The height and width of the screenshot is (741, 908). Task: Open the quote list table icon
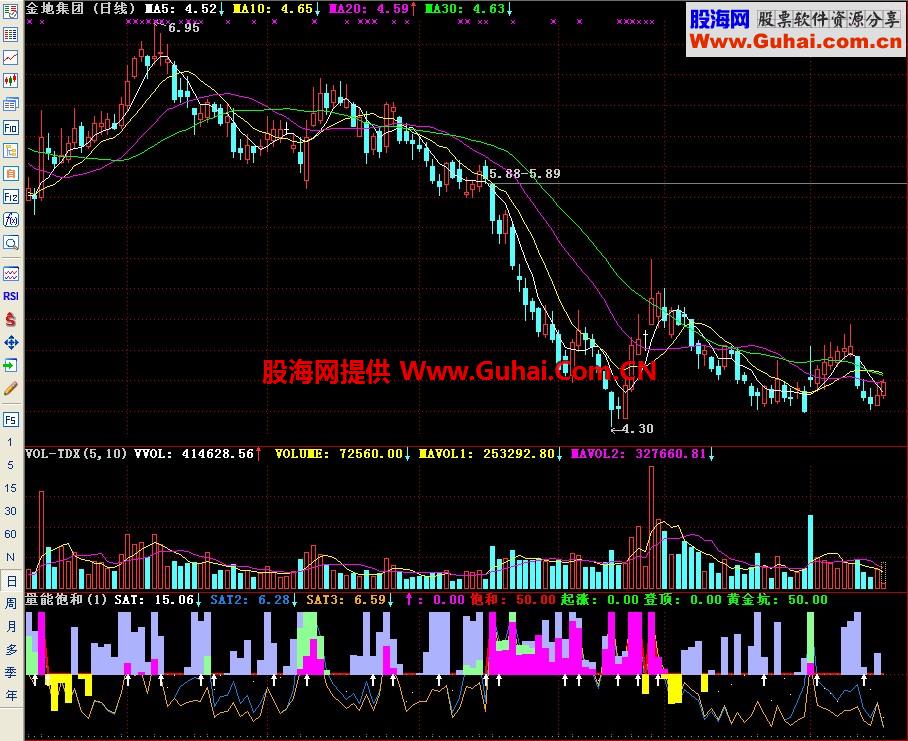[10, 34]
